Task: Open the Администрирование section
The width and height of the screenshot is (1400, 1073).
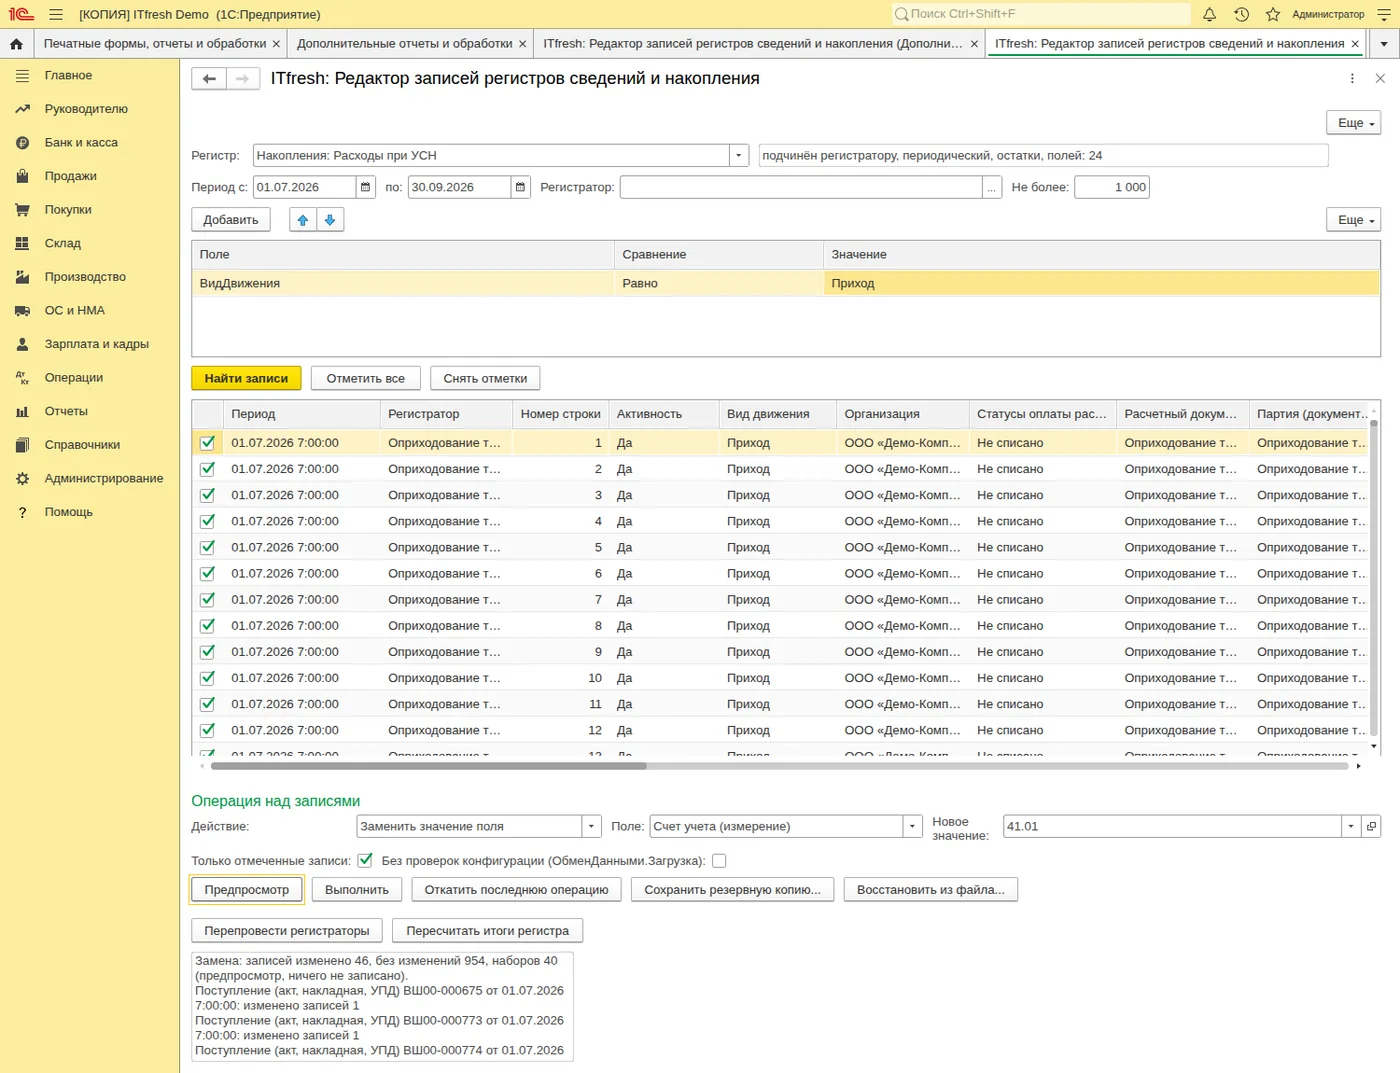Action: click(x=103, y=479)
